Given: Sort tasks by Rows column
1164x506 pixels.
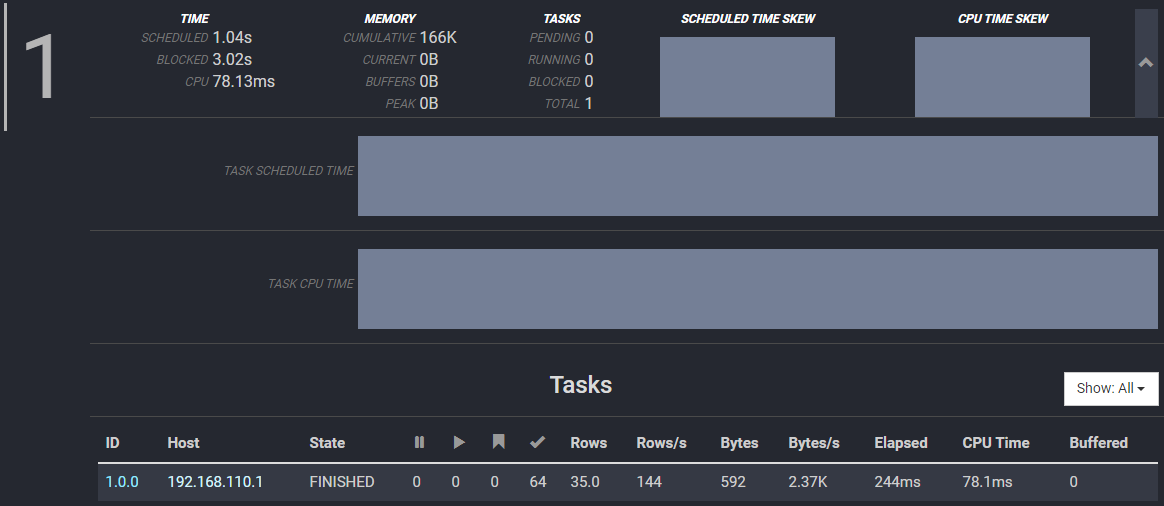Looking at the screenshot, I should point(589,443).
